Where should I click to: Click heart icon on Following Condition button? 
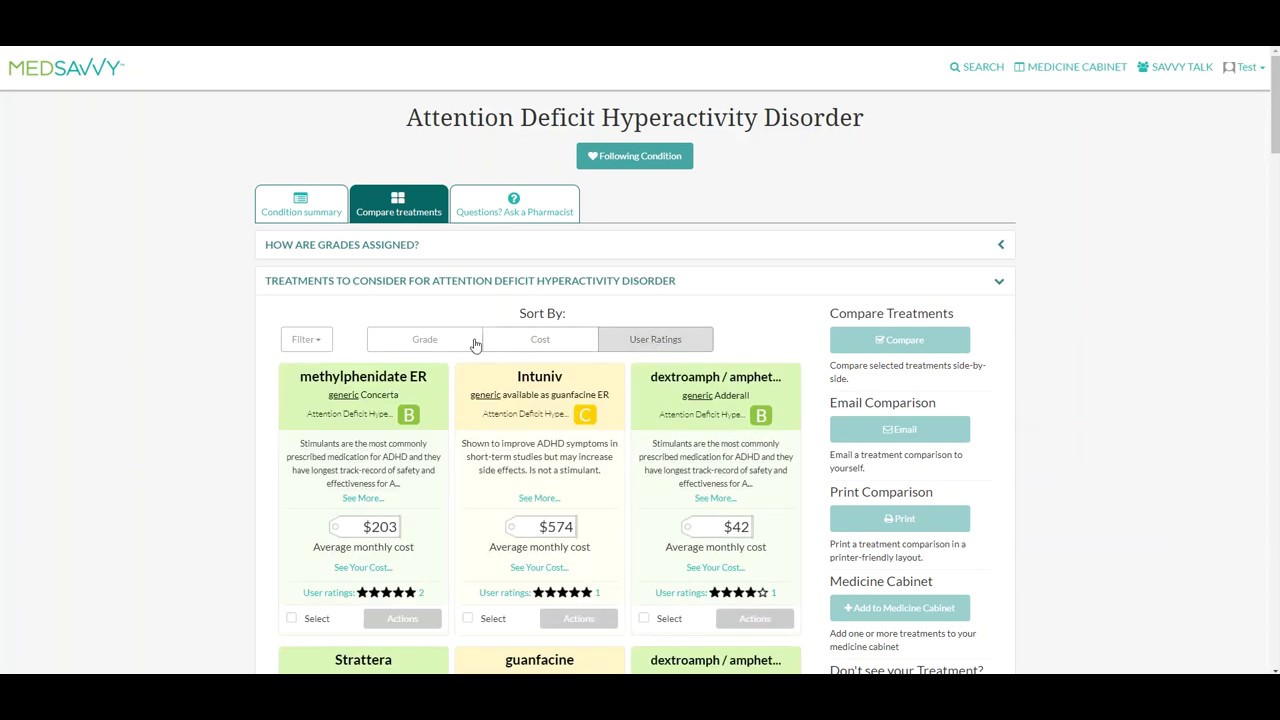tap(592, 156)
